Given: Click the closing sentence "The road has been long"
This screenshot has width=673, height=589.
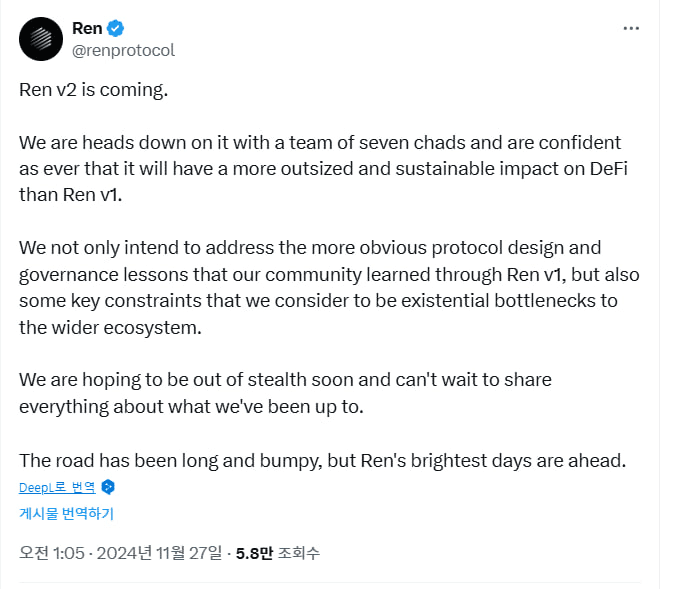Looking at the screenshot, I should click(322, 461).
